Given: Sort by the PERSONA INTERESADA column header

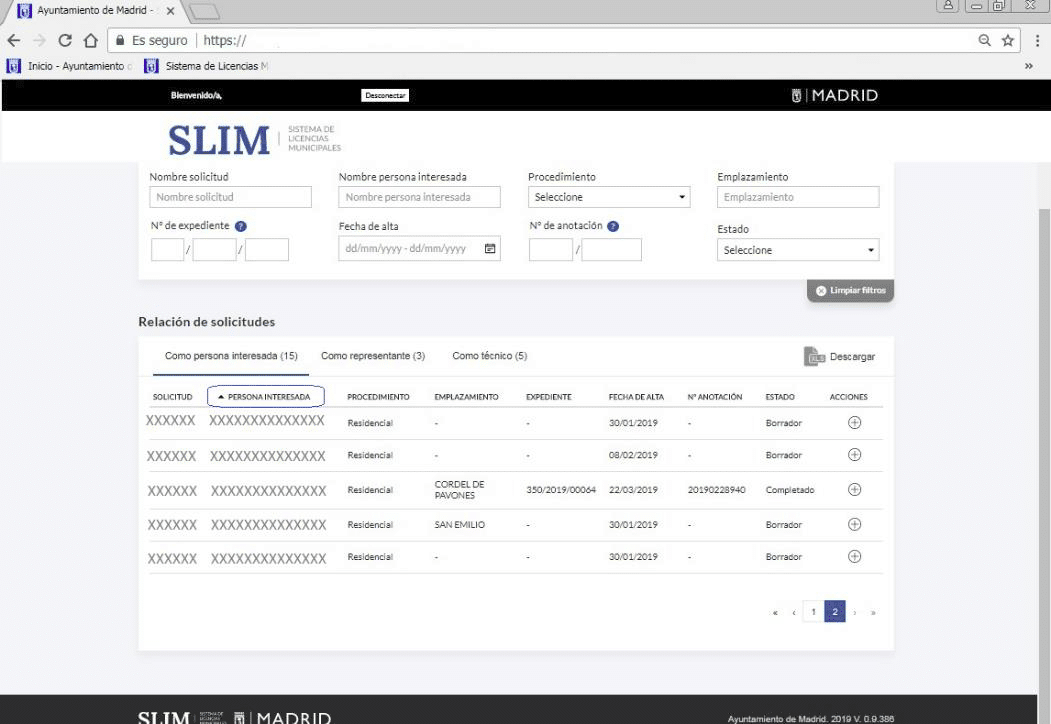Looking at the screenshot, I should [x=266, y=397].
